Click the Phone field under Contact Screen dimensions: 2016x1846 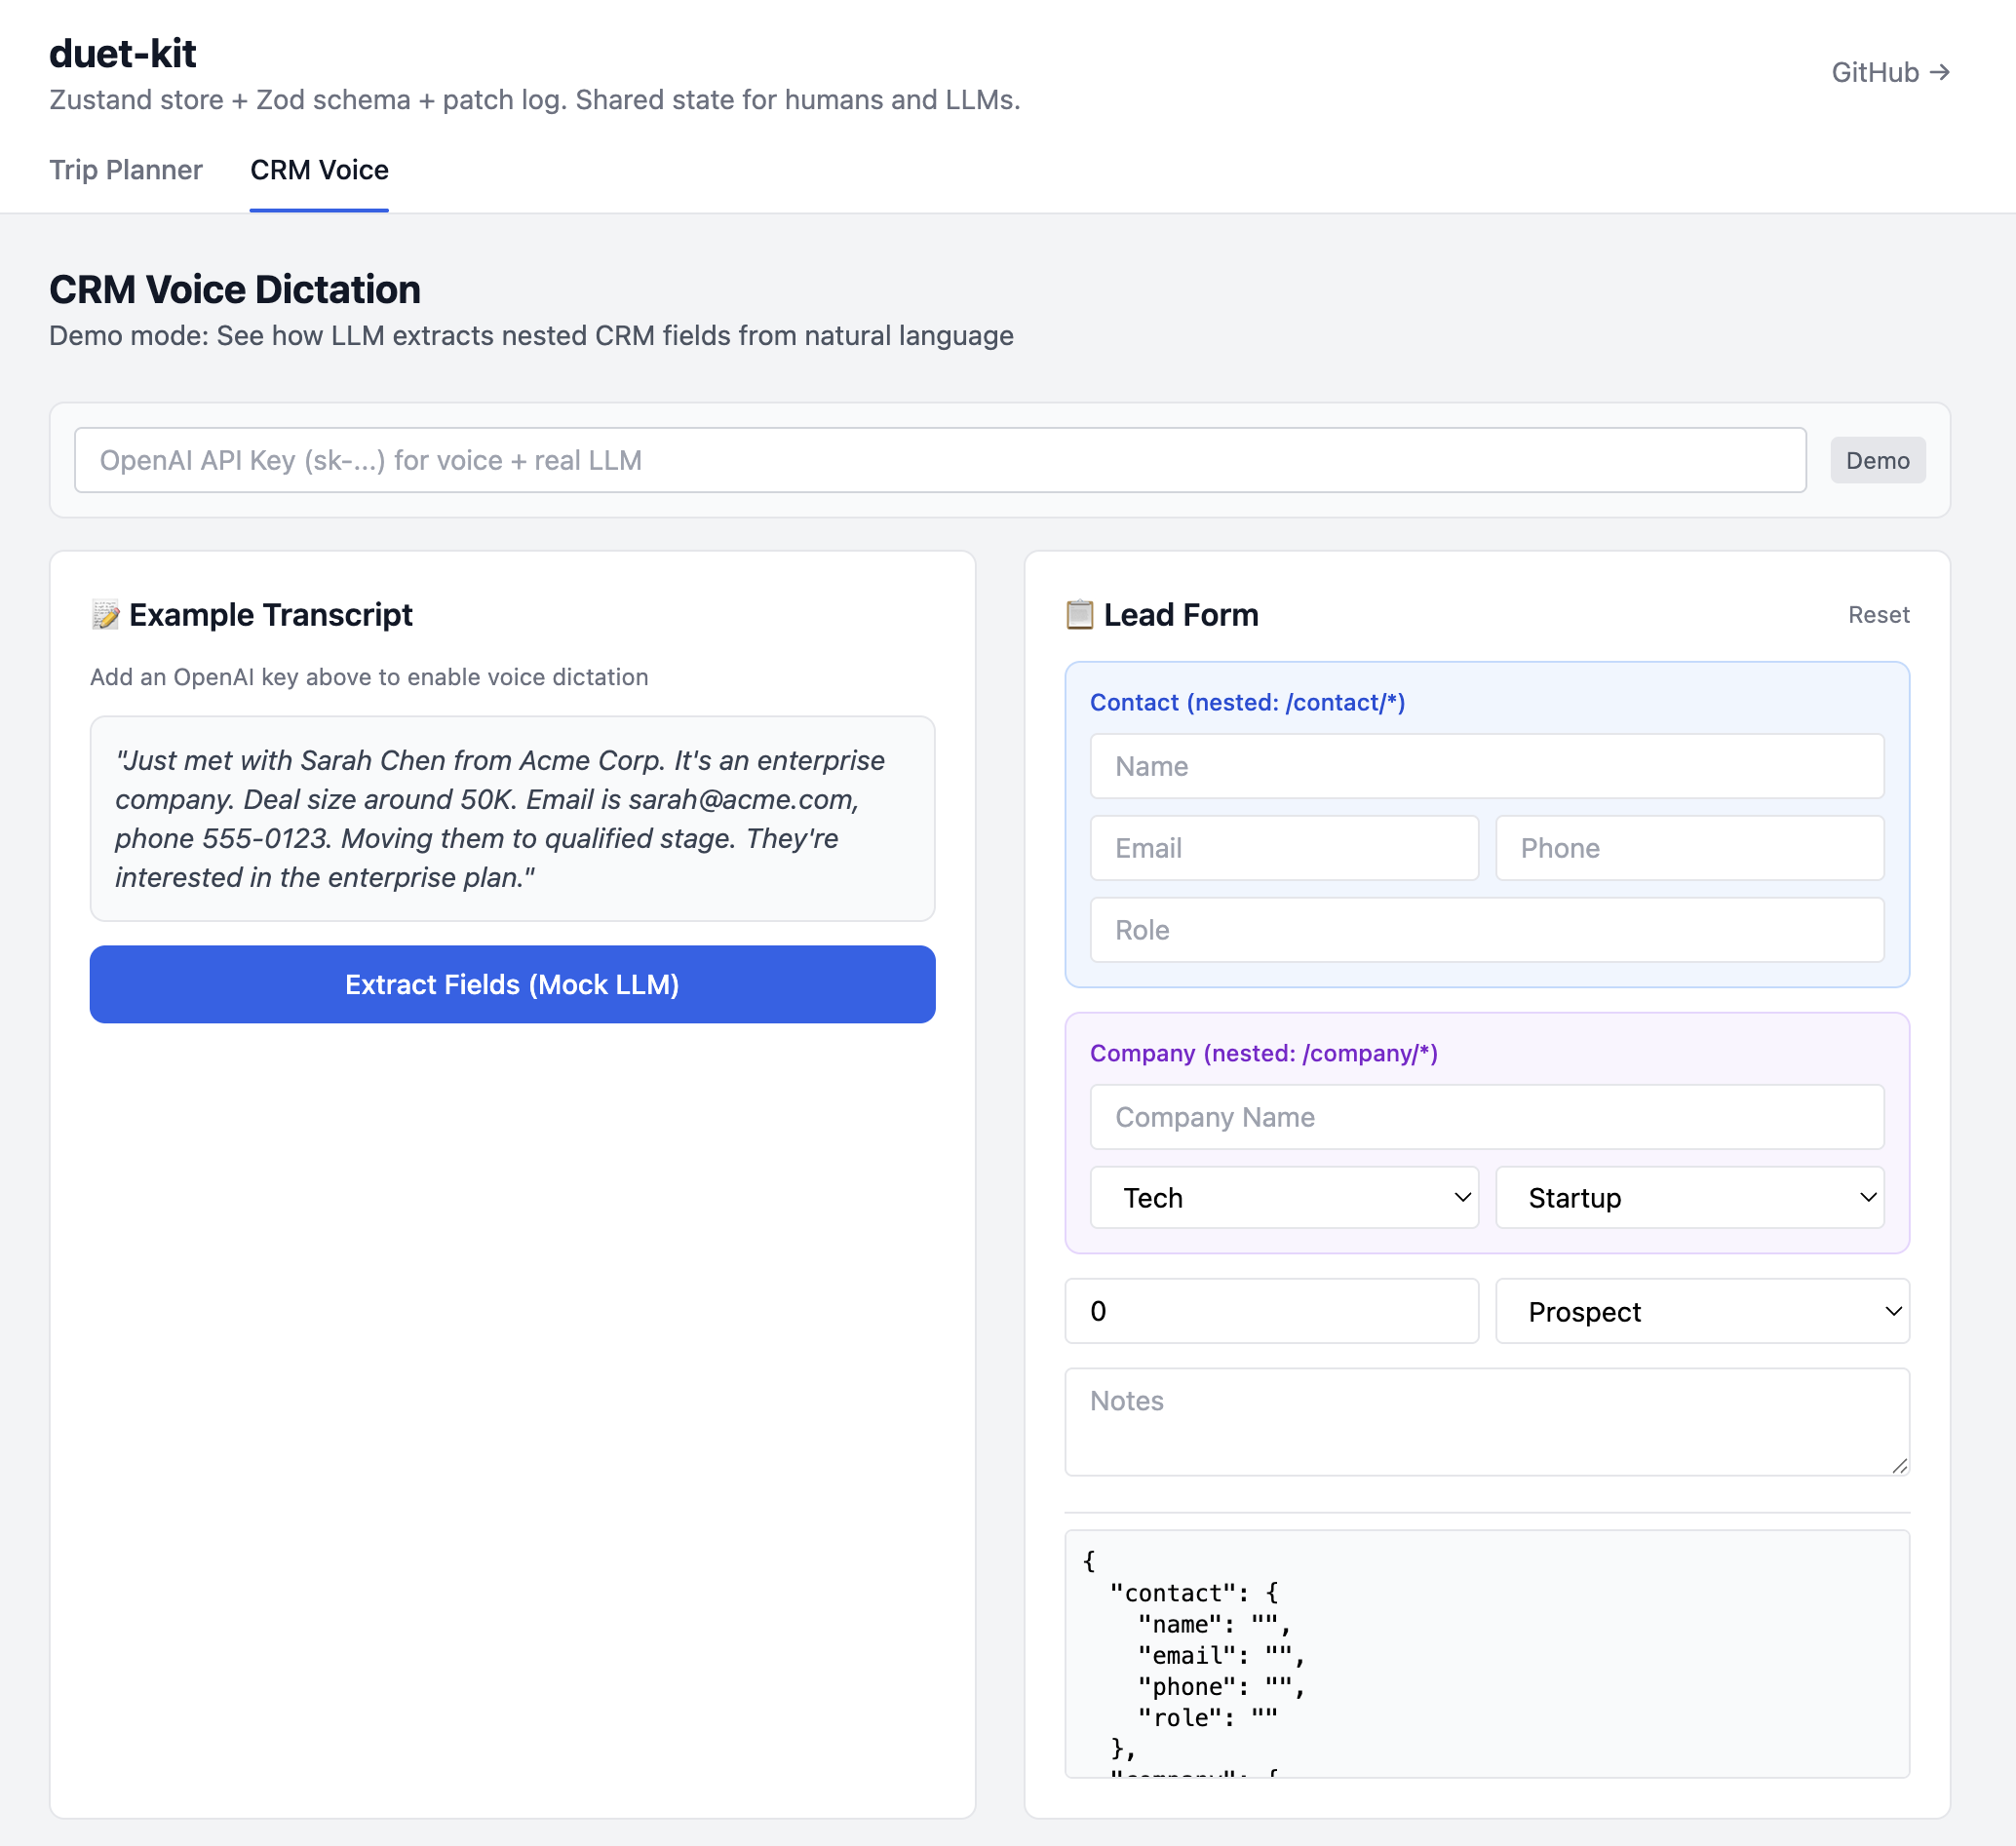[1689, 848]
